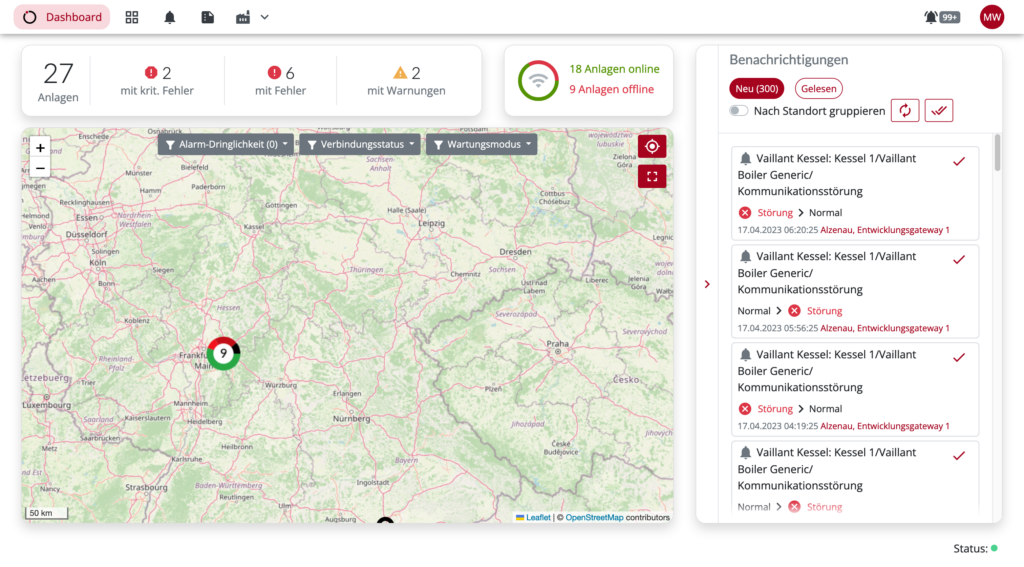Viewport: 1024px width, 567px height.
Task: Open the grid overview icon in navbar
Action: click(x=132, y=17)
